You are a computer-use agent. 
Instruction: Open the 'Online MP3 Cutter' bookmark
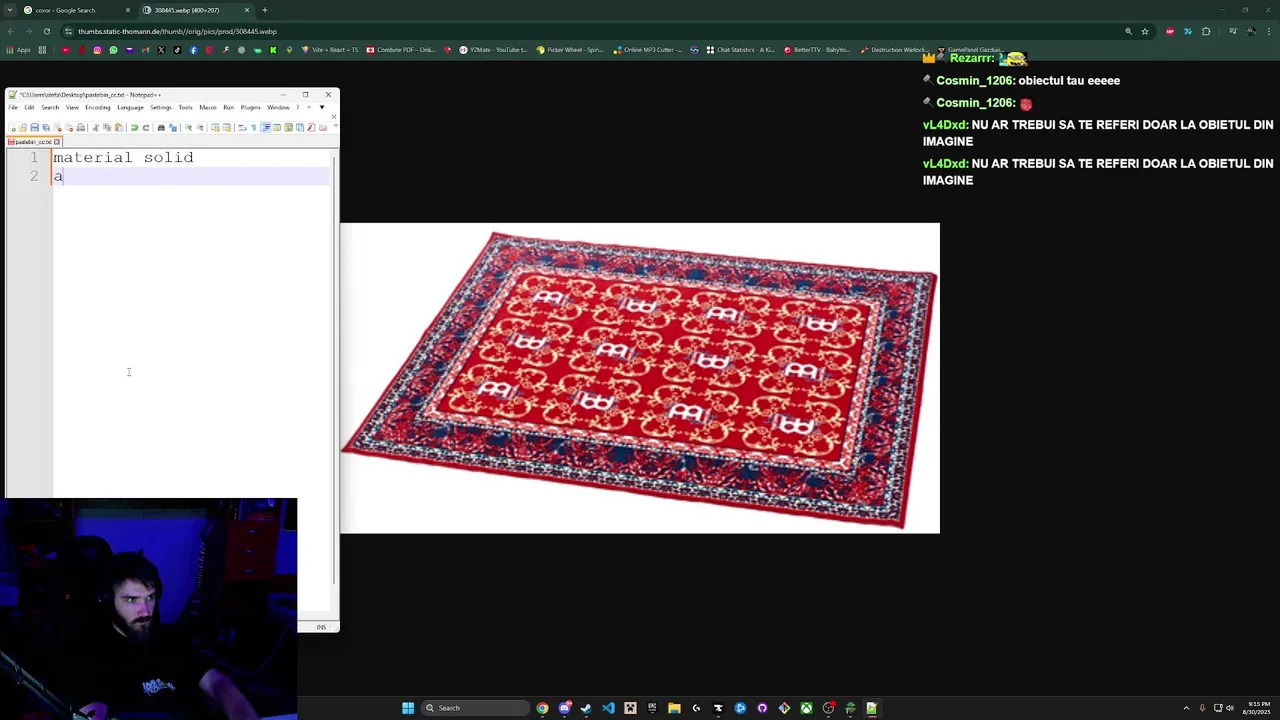click(648, 50)
